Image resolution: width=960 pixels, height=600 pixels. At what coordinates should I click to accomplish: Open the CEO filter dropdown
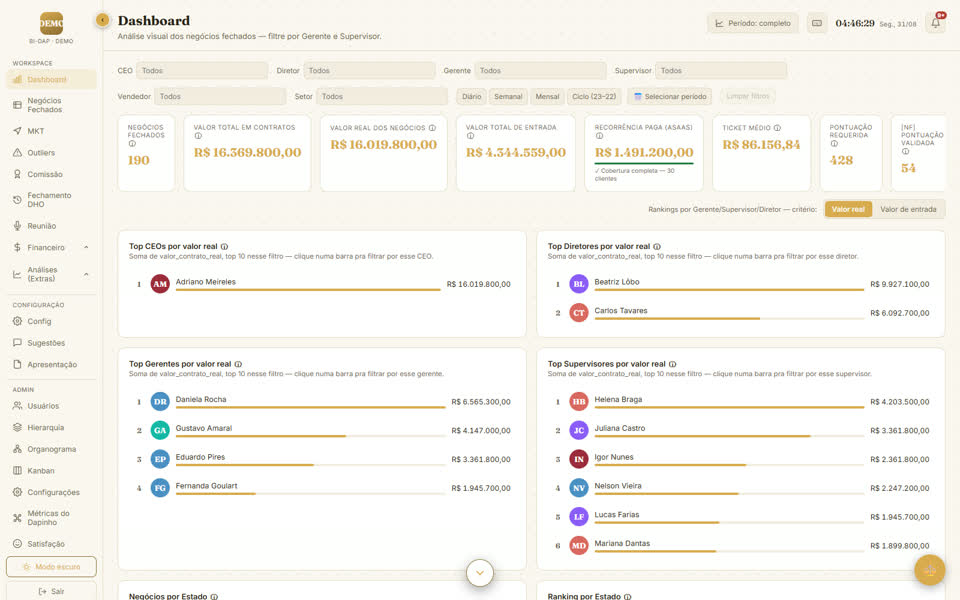point(202,71)
